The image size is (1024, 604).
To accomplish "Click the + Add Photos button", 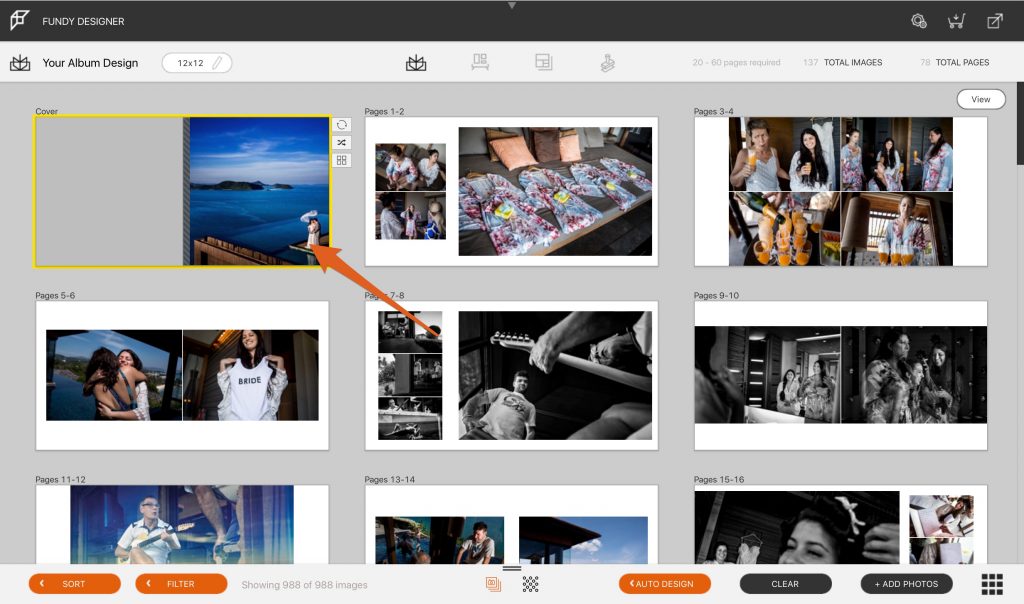I will pyautogui.click(x=906, y=584).
